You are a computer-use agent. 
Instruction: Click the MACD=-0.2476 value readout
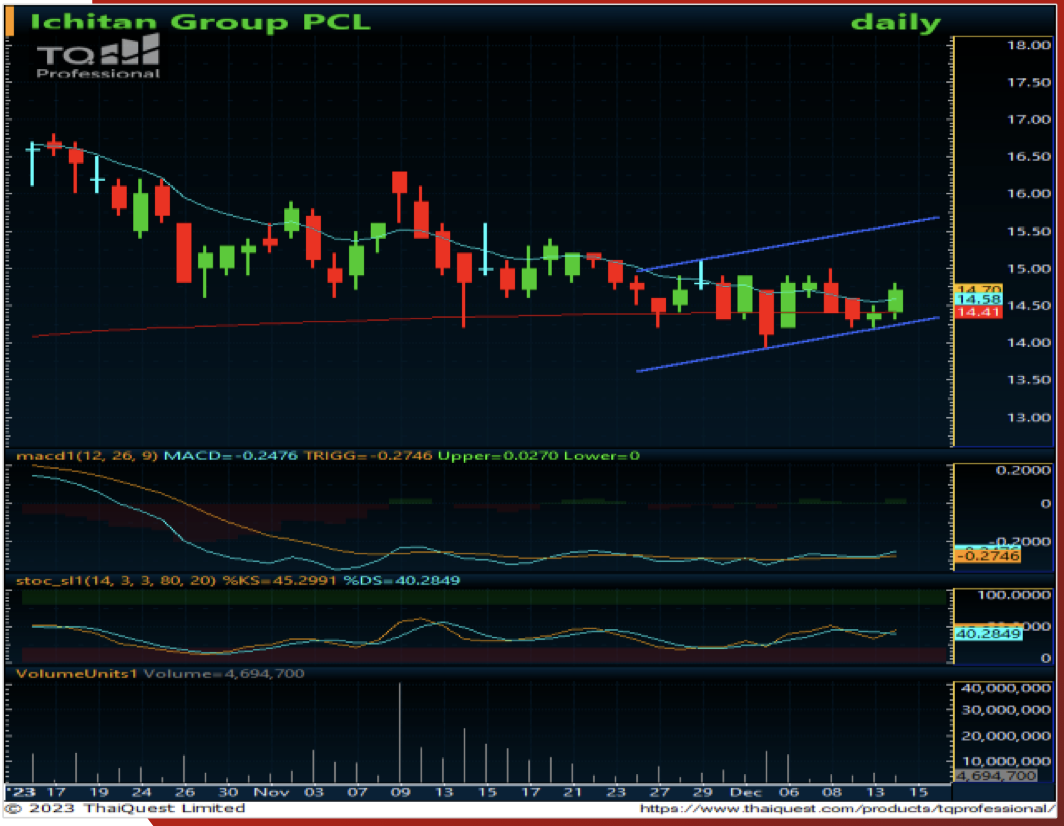pos(231,455)
